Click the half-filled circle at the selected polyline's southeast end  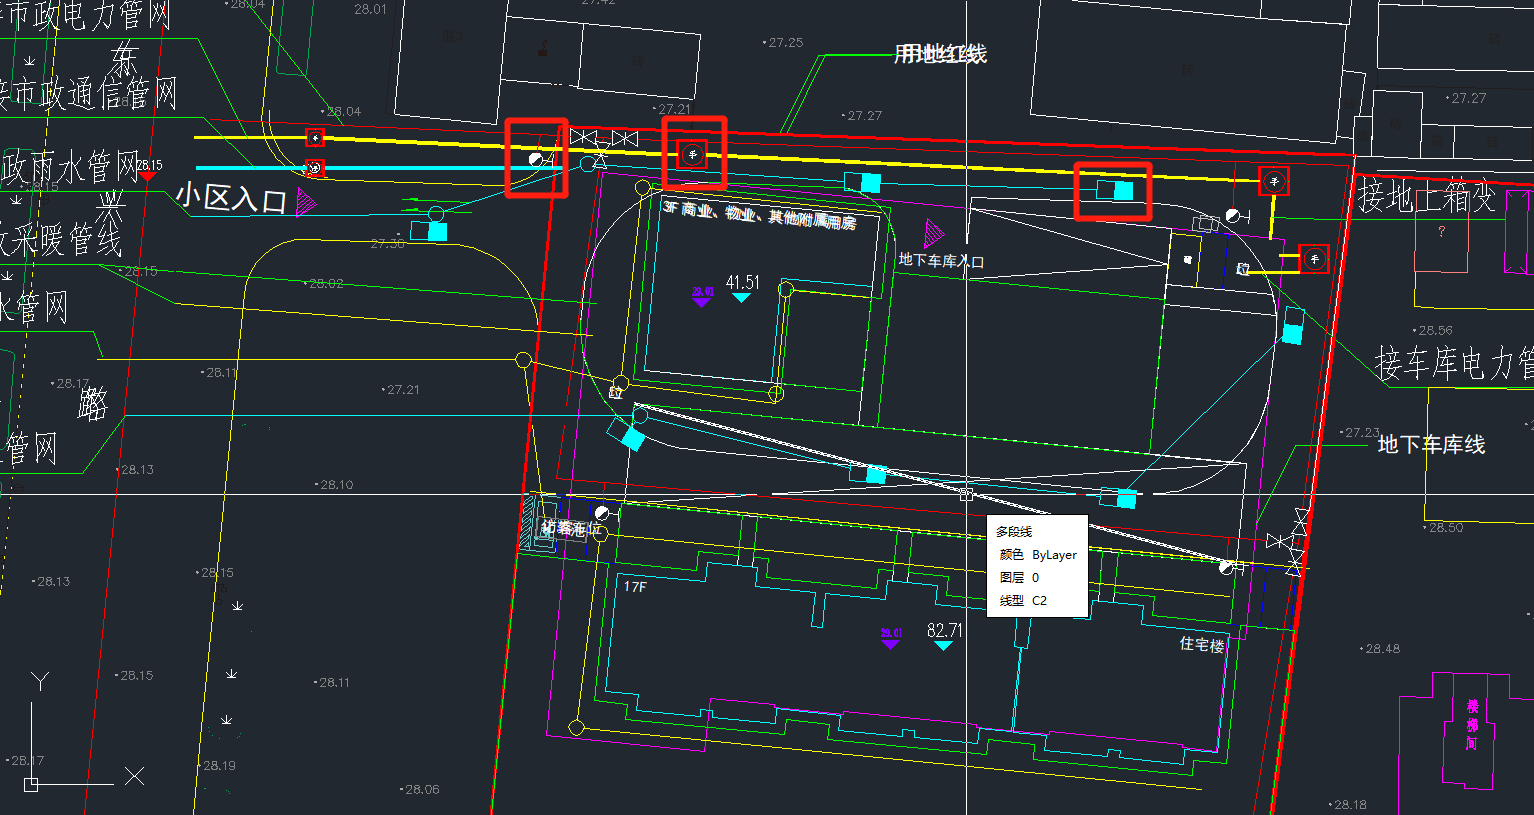pyautogui.click(x=1226, y=567)
